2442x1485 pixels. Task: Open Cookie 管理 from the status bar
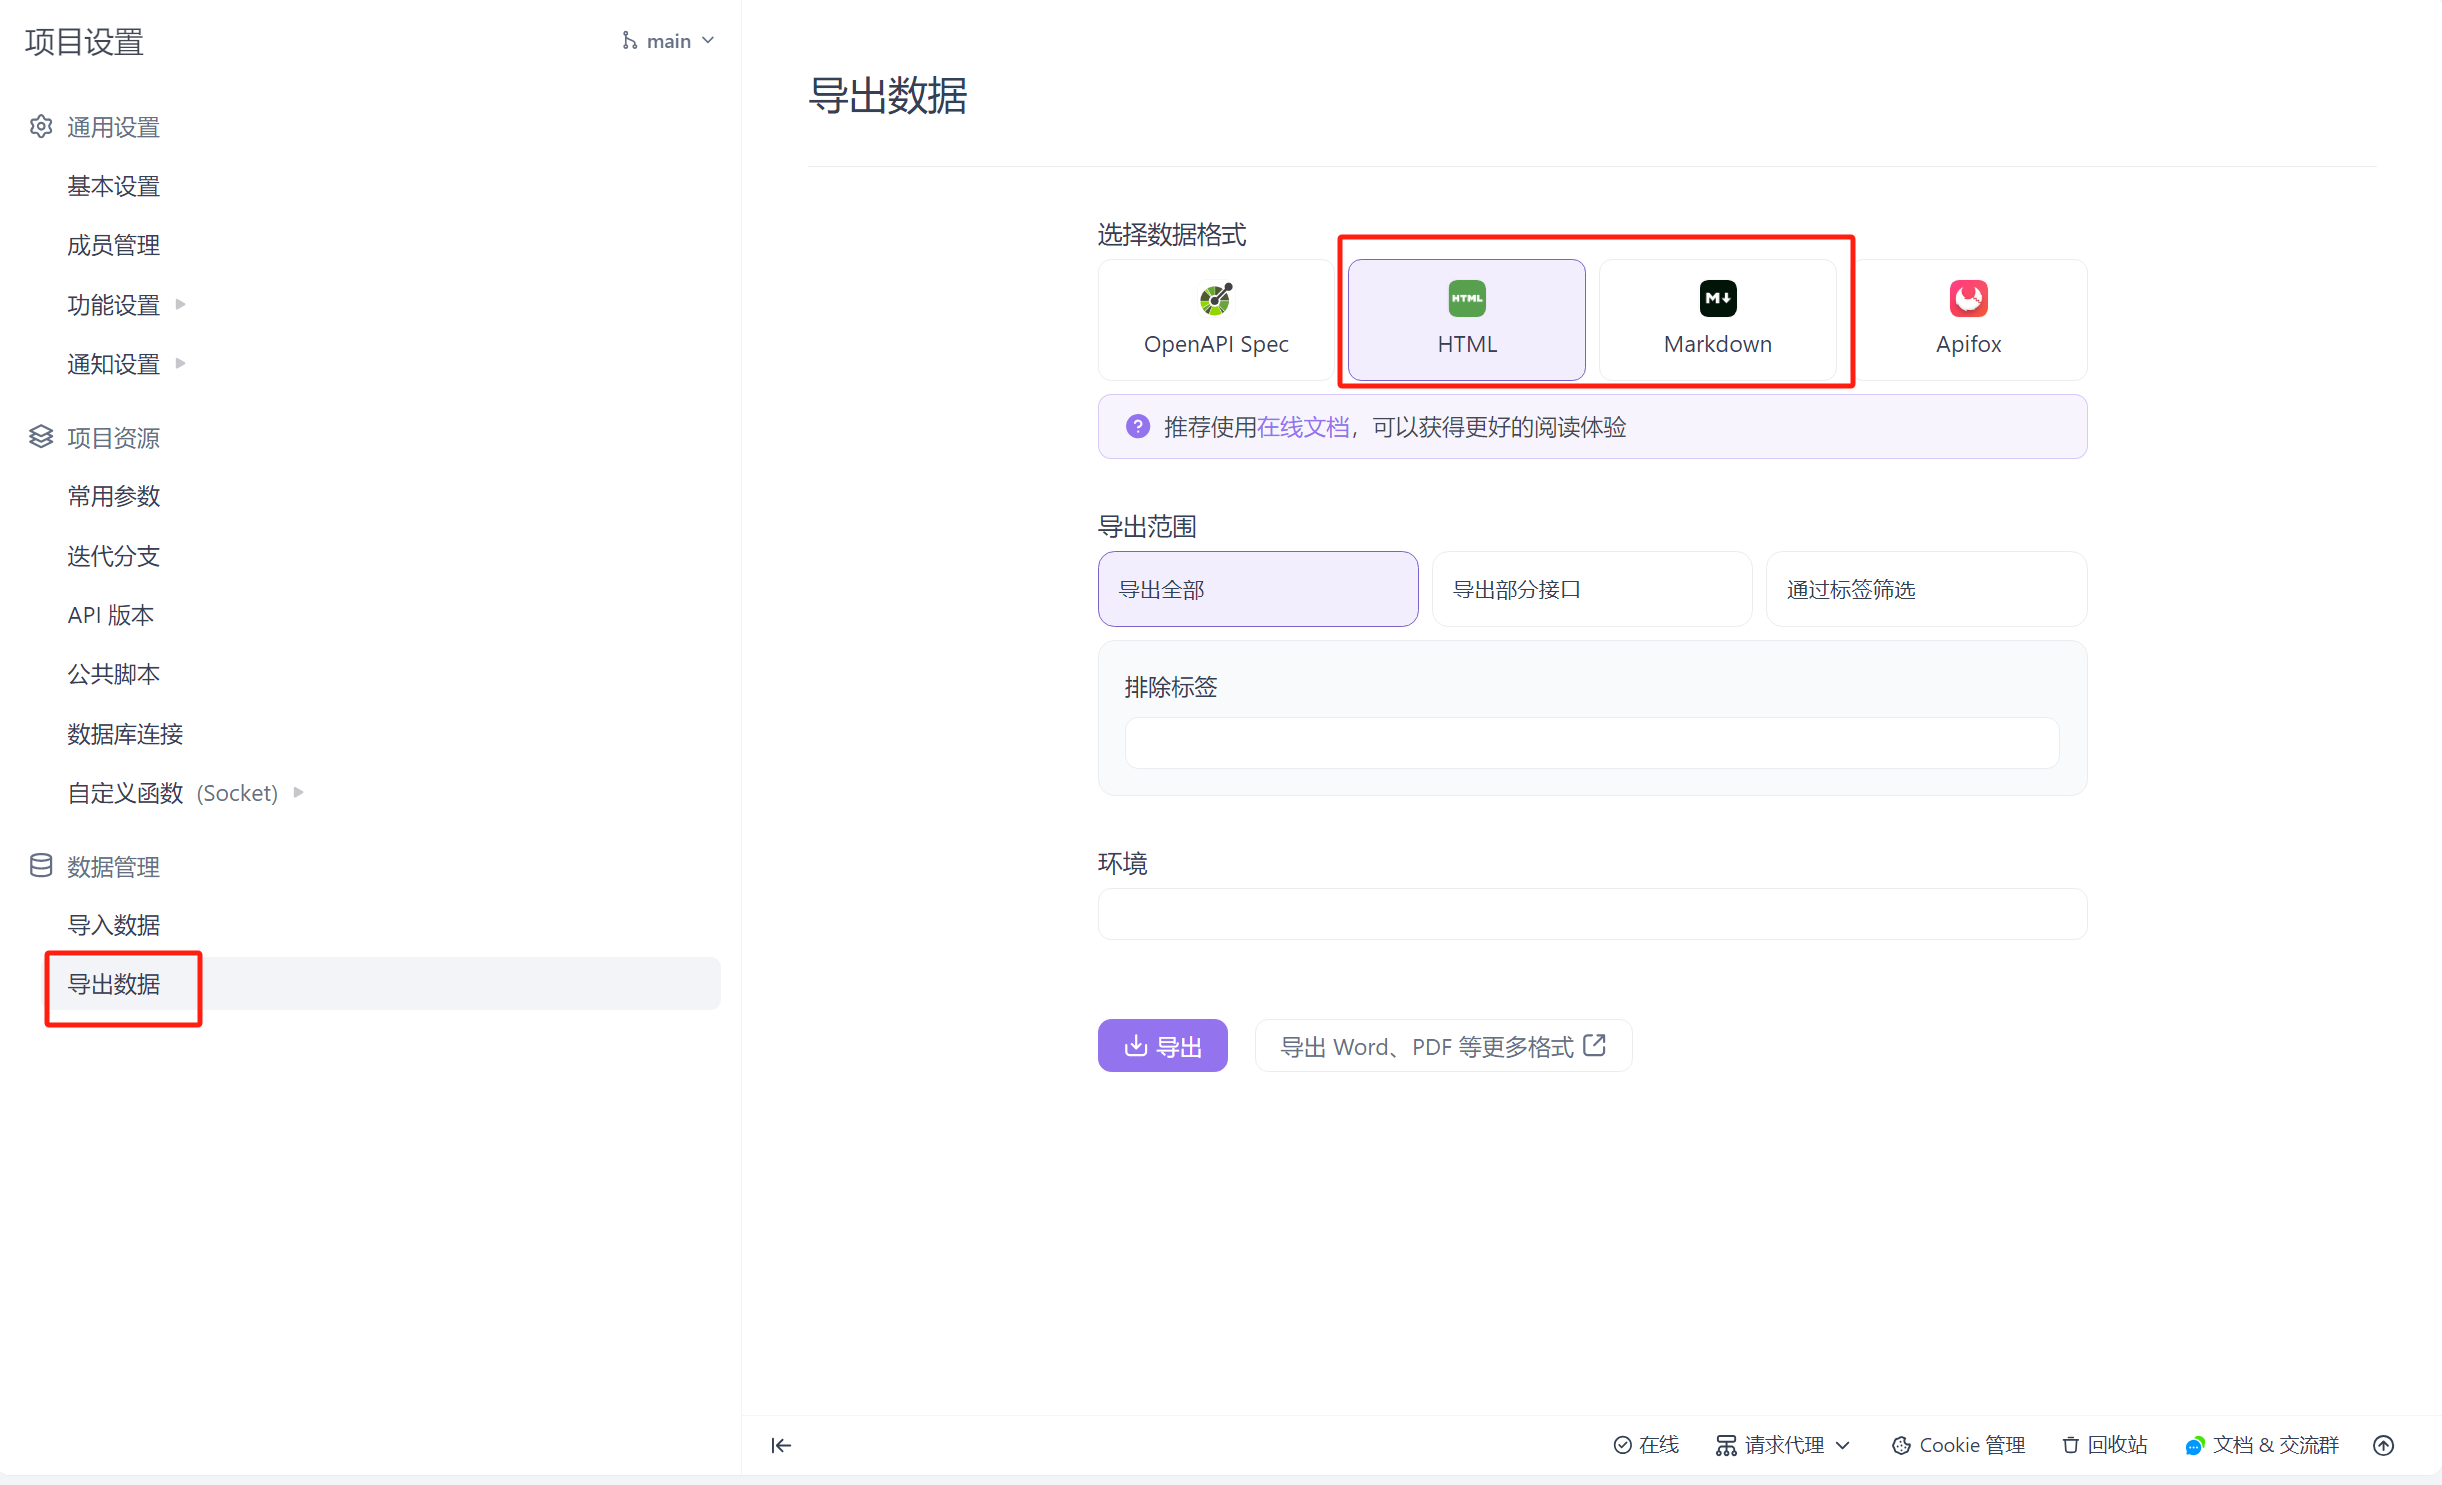click(1958, 1445)
